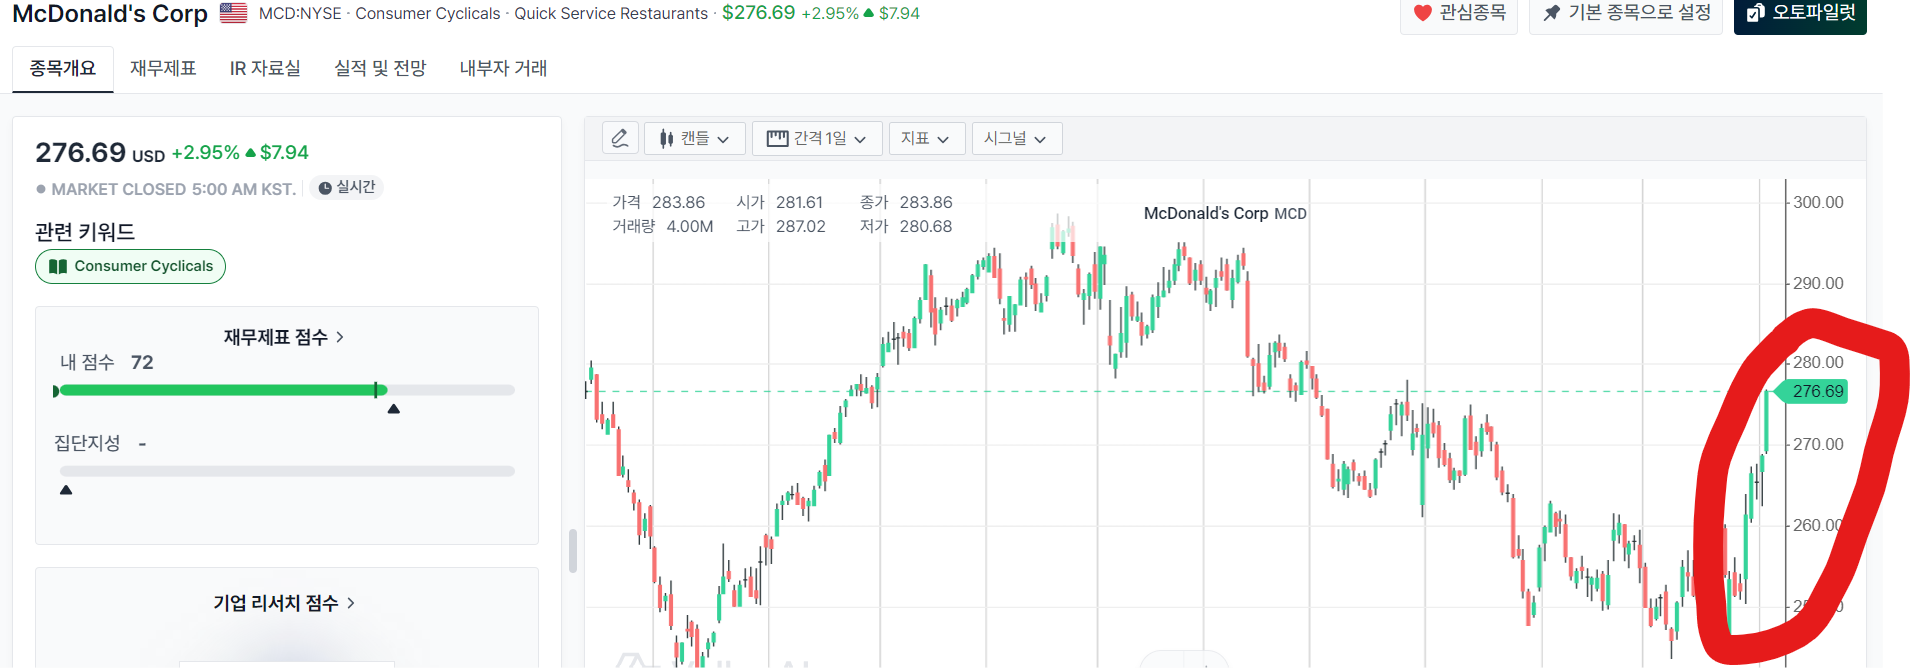Click the McDonald's Corp MCD chart title
Screen dimensions: 1911x668
pos(1225,213)
